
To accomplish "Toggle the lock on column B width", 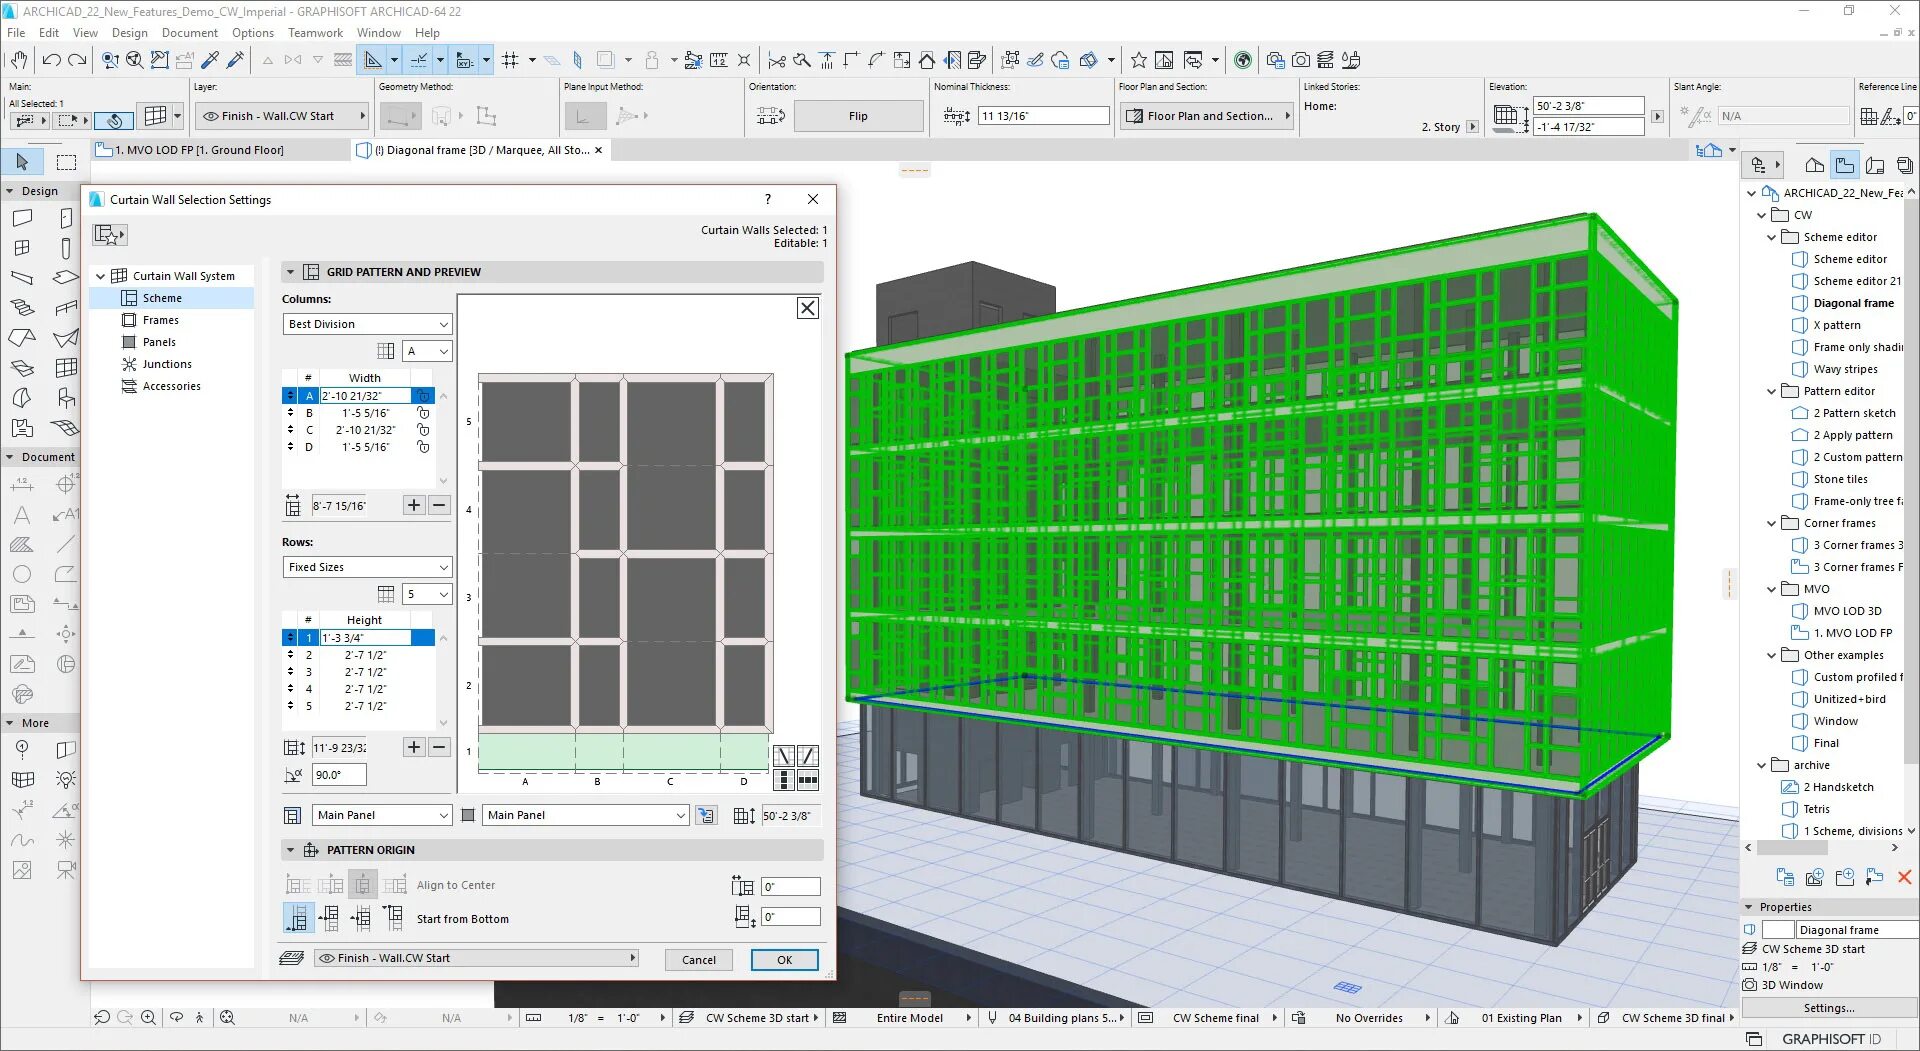I will tap(423, 413).
